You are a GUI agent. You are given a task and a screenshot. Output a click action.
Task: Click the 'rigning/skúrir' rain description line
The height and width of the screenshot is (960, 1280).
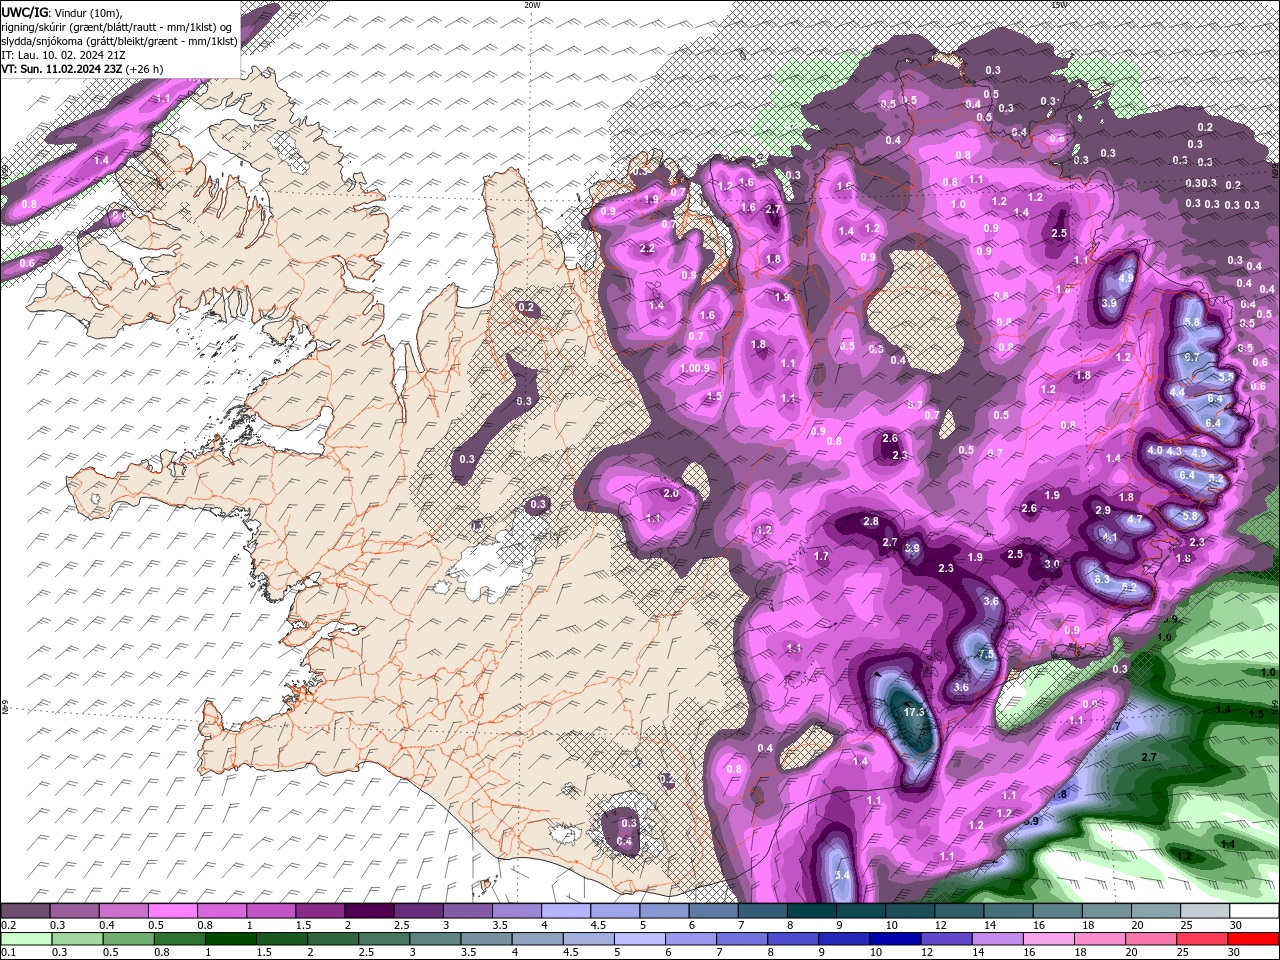click(117, 27)
